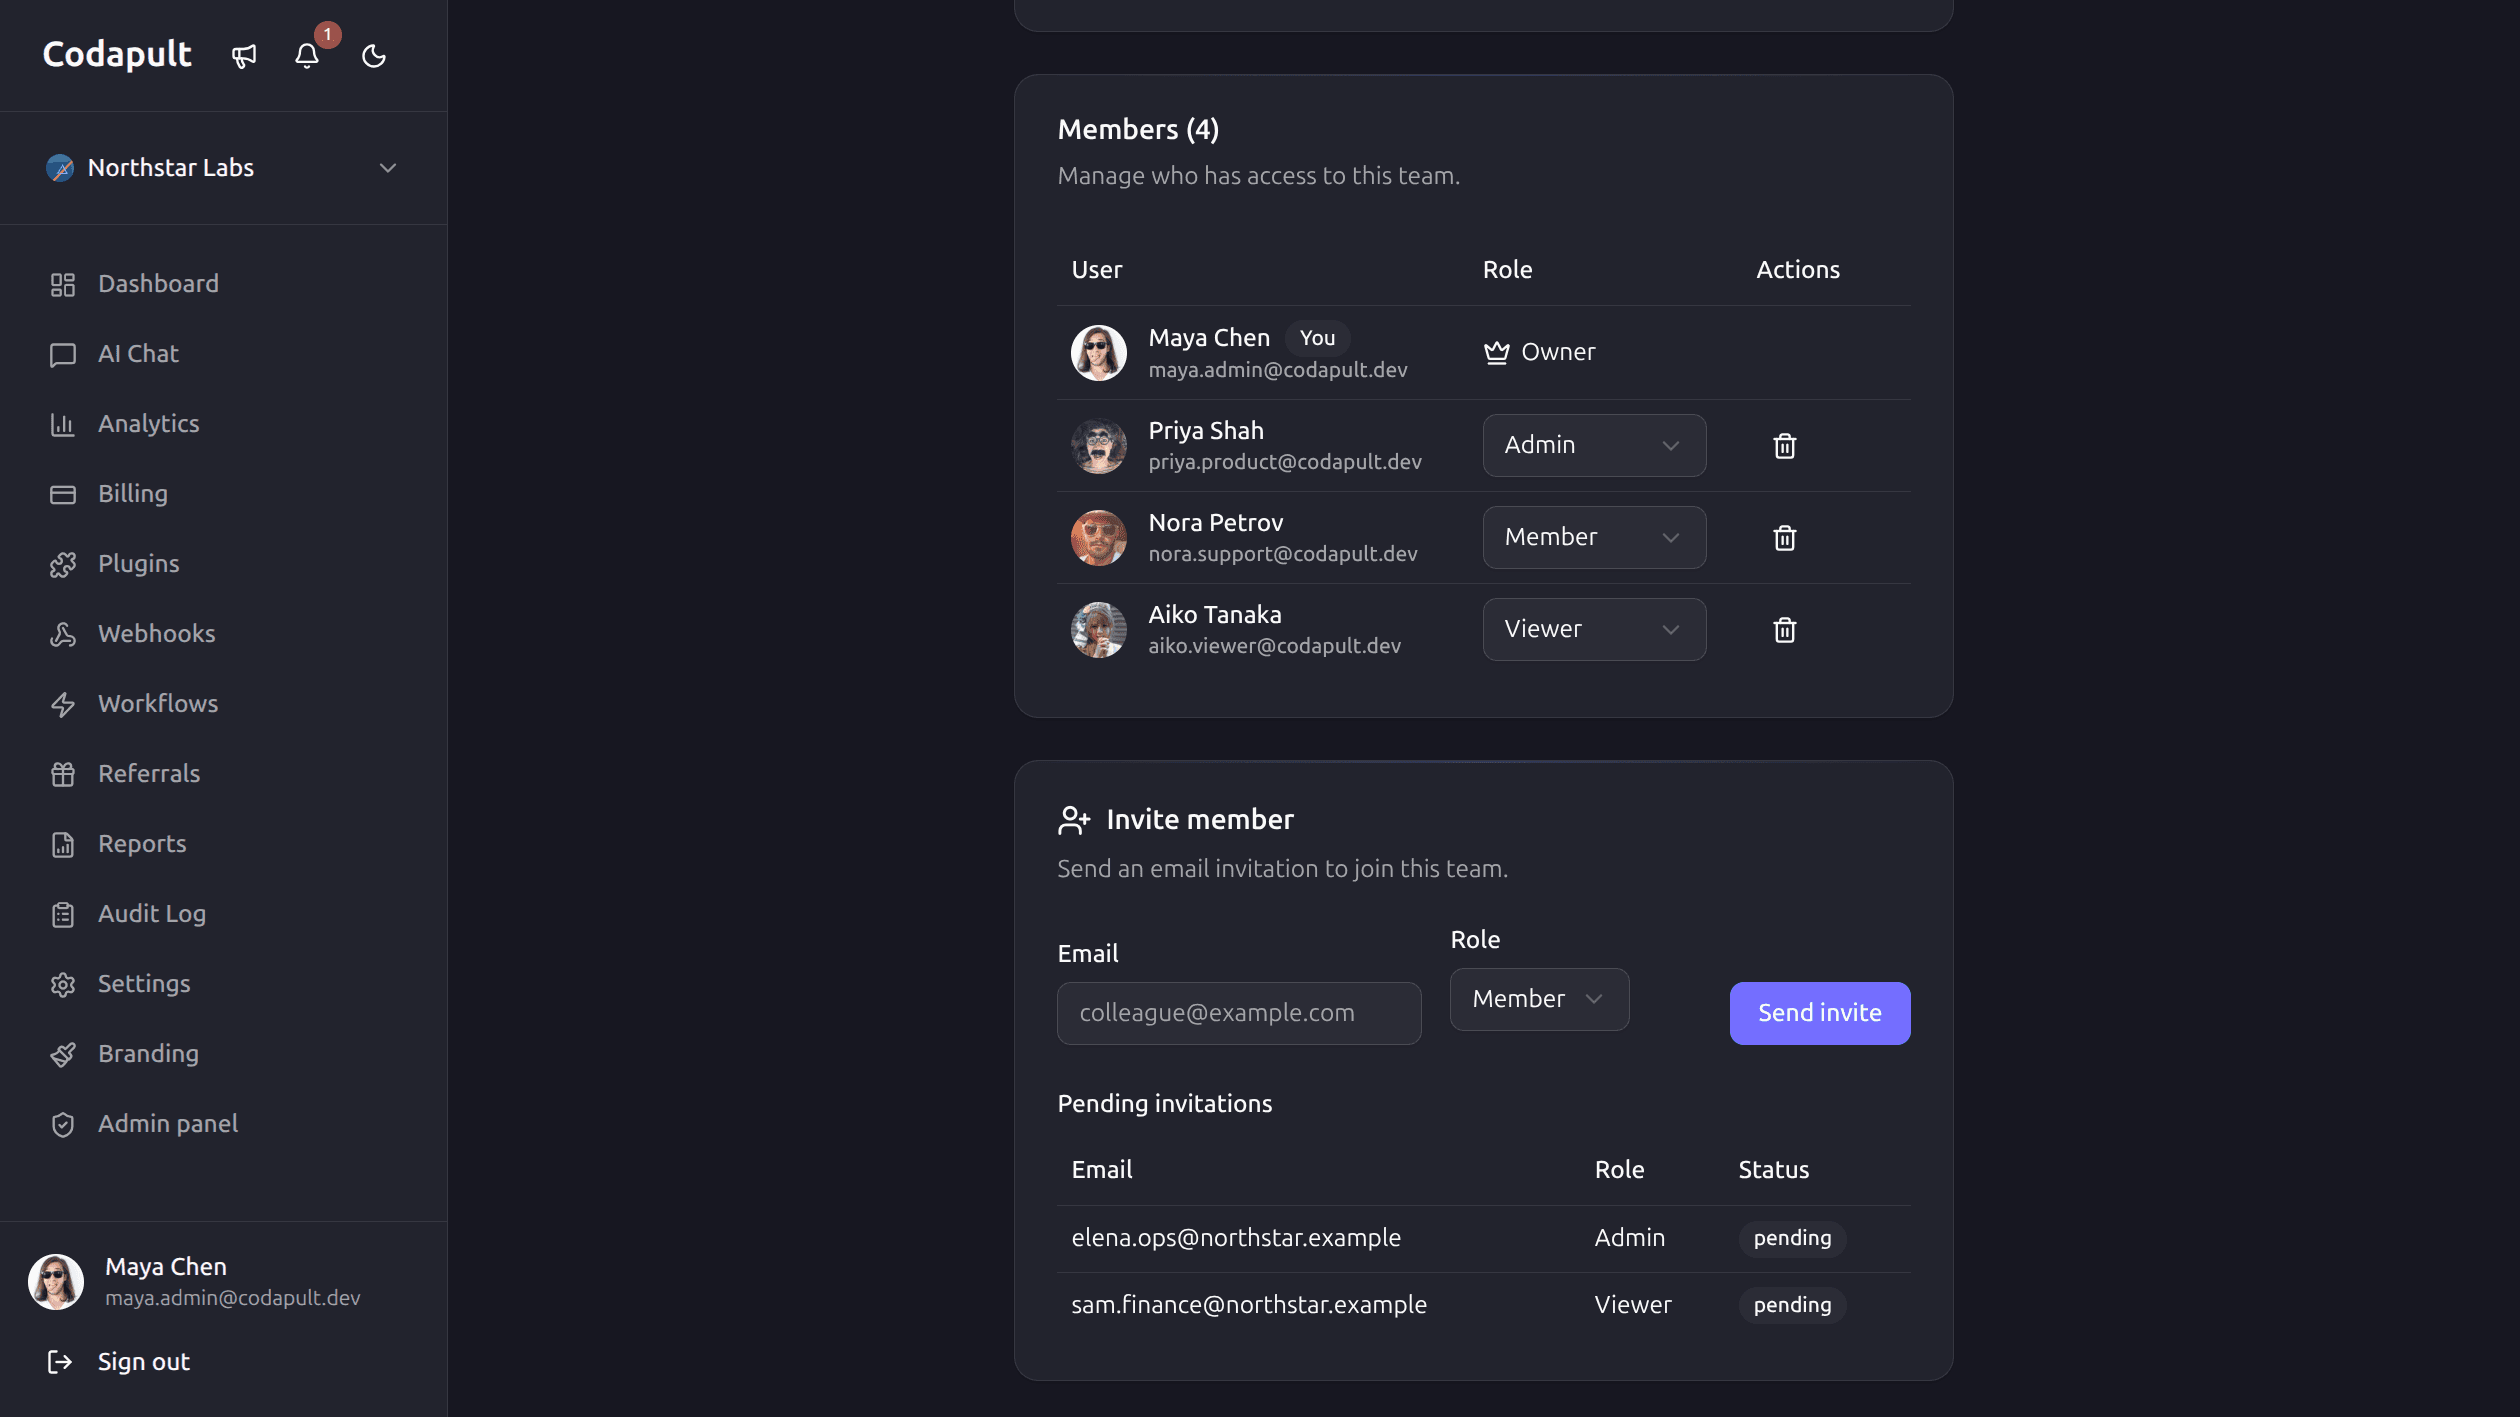Click Nora Petrov's Member role selector
Viewport: 2520px width, 1417px height.
[1594, 538]
